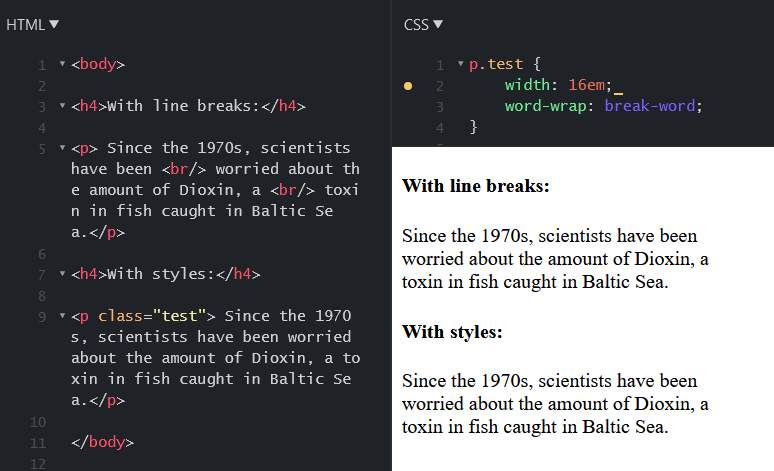
Task: Collapse the line 5 paragraph fold arrow
Action: [x=62, y=148]
